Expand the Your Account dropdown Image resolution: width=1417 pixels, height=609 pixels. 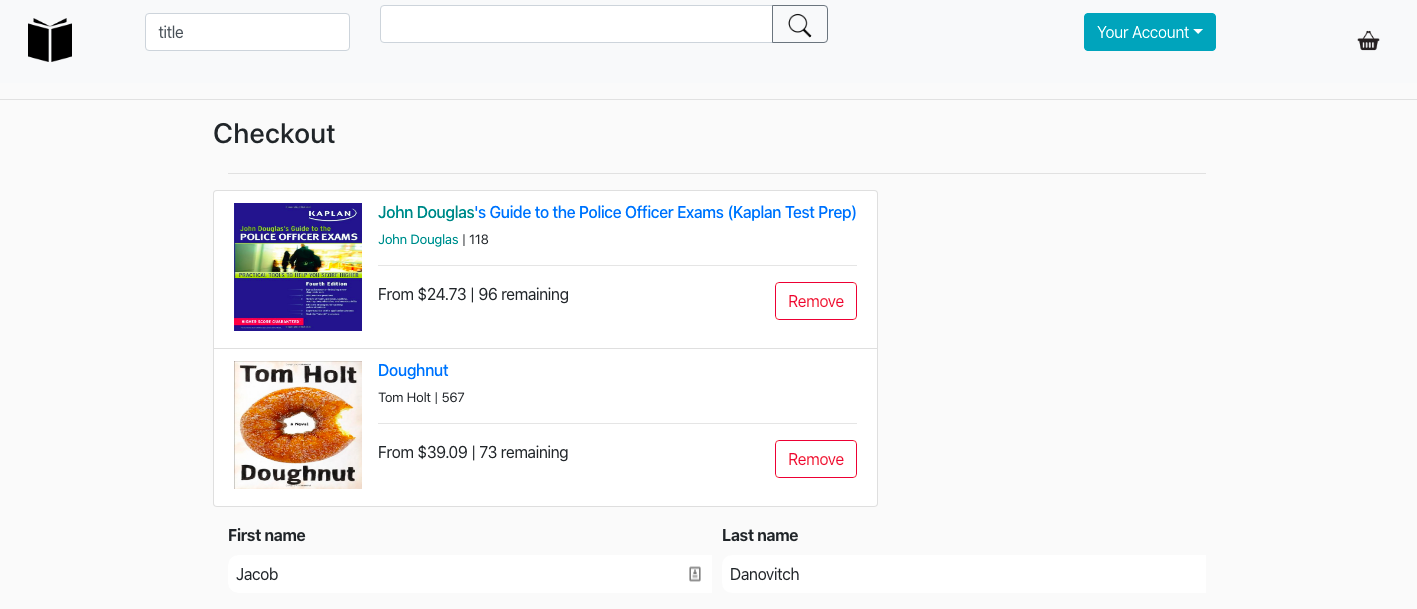click(1149, 32)
